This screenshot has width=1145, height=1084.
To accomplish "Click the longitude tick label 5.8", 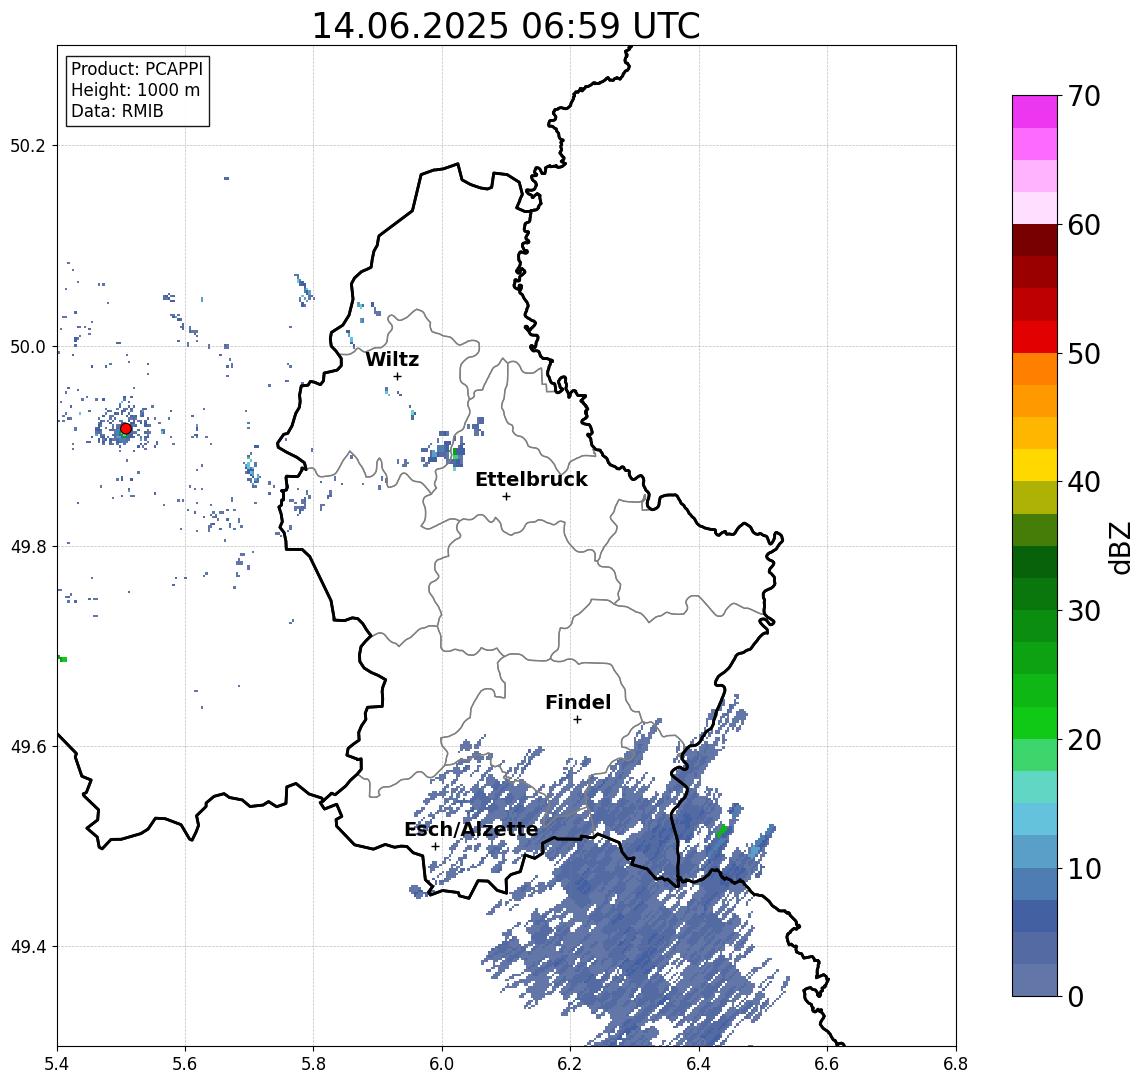I will point(314,1064).
